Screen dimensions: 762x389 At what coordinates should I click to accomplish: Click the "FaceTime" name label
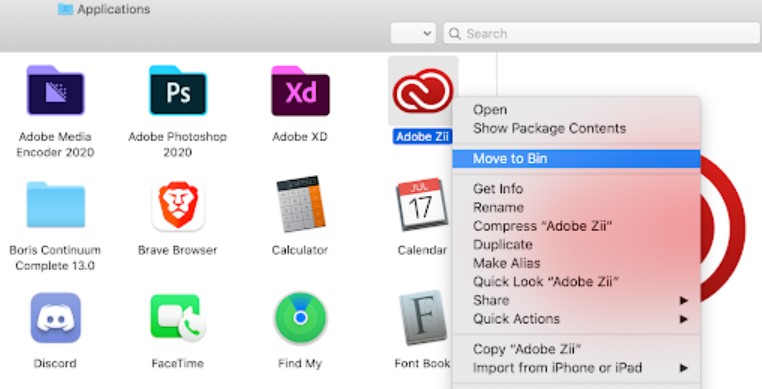click(177, 363)
